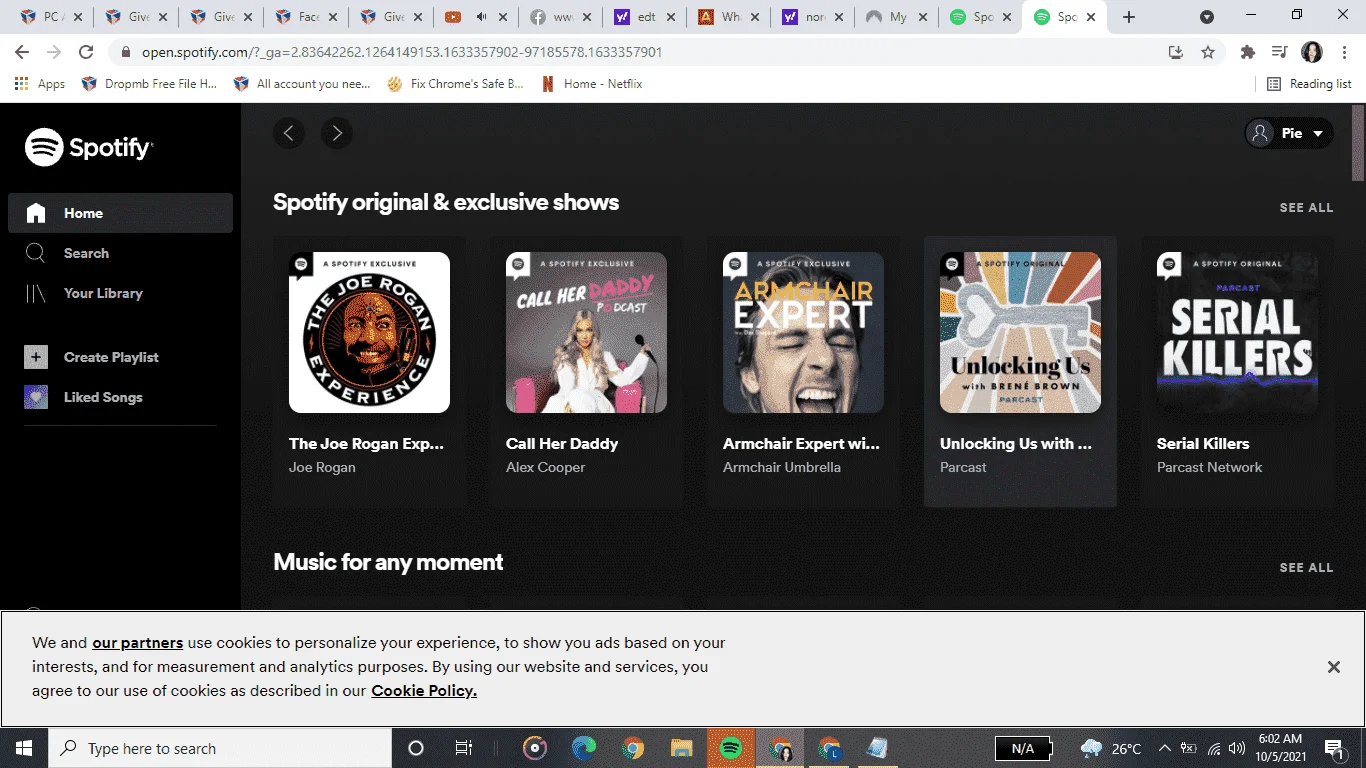Open a new Chrome tab
This screenshot has width=1366, height=768.
(1129, 17)
